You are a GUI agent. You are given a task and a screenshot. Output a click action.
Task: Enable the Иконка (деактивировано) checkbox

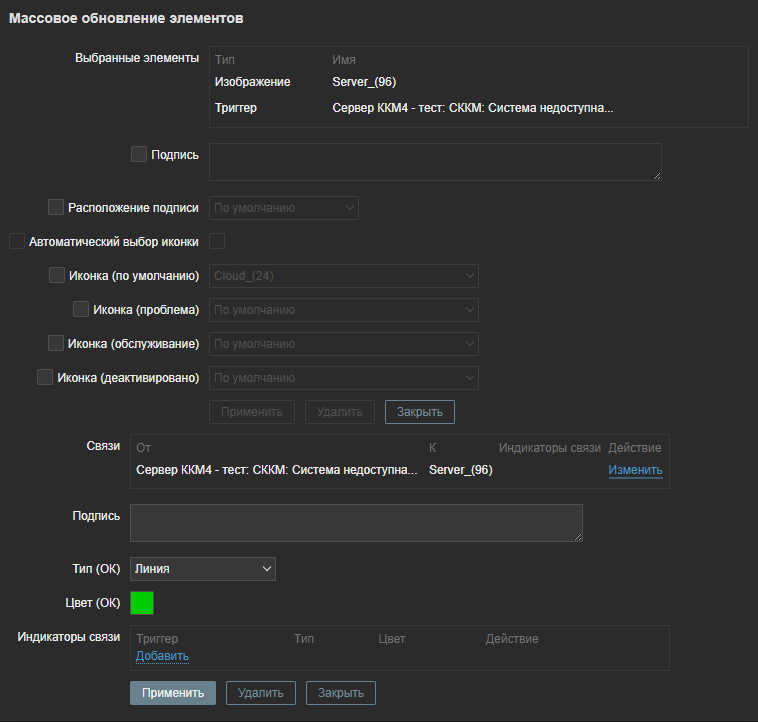point(45,377)
